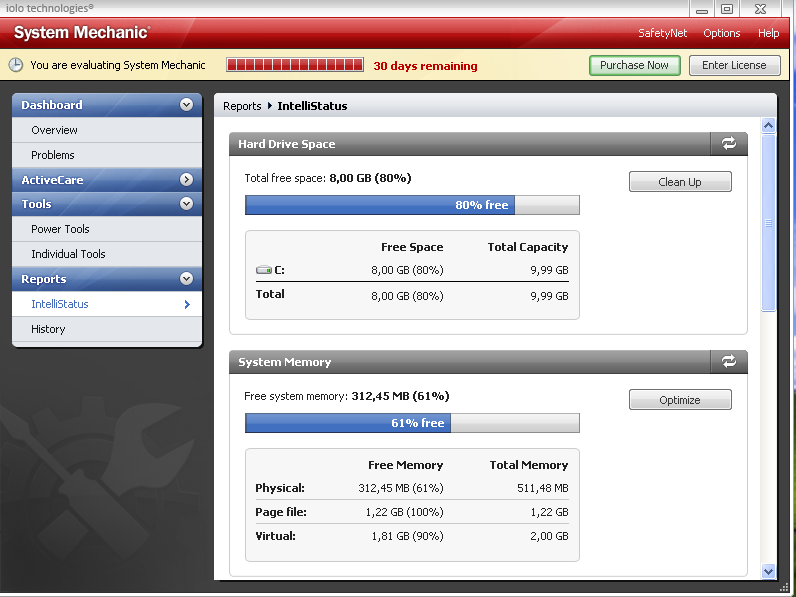
Task: Click the Page file free value 1,22 GB (100%)
Action: pyautogui.click(x=405, y=512)
